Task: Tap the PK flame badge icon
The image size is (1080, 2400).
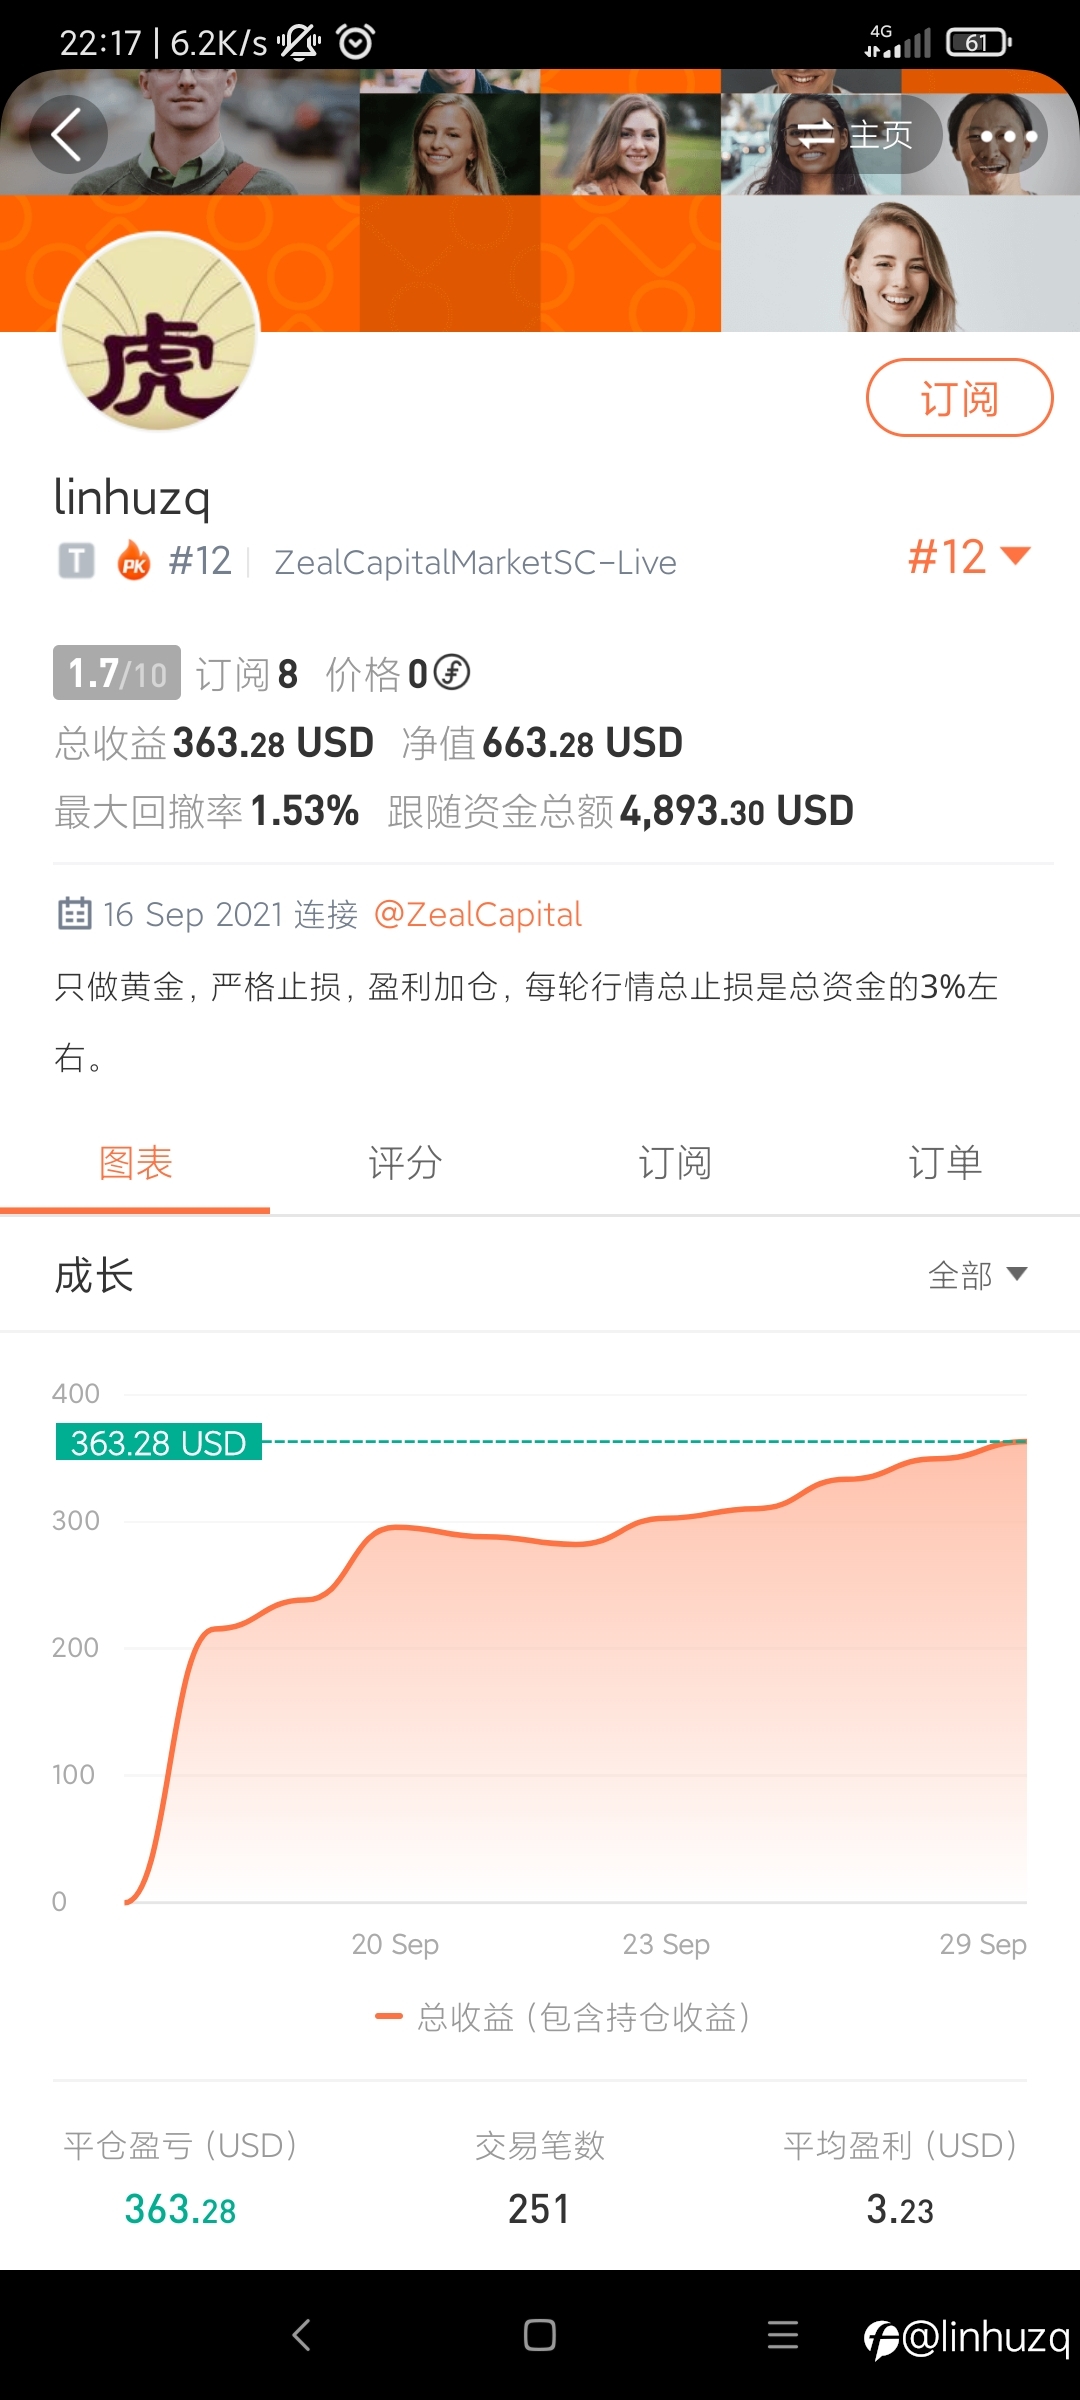Action: click(134, 561)
